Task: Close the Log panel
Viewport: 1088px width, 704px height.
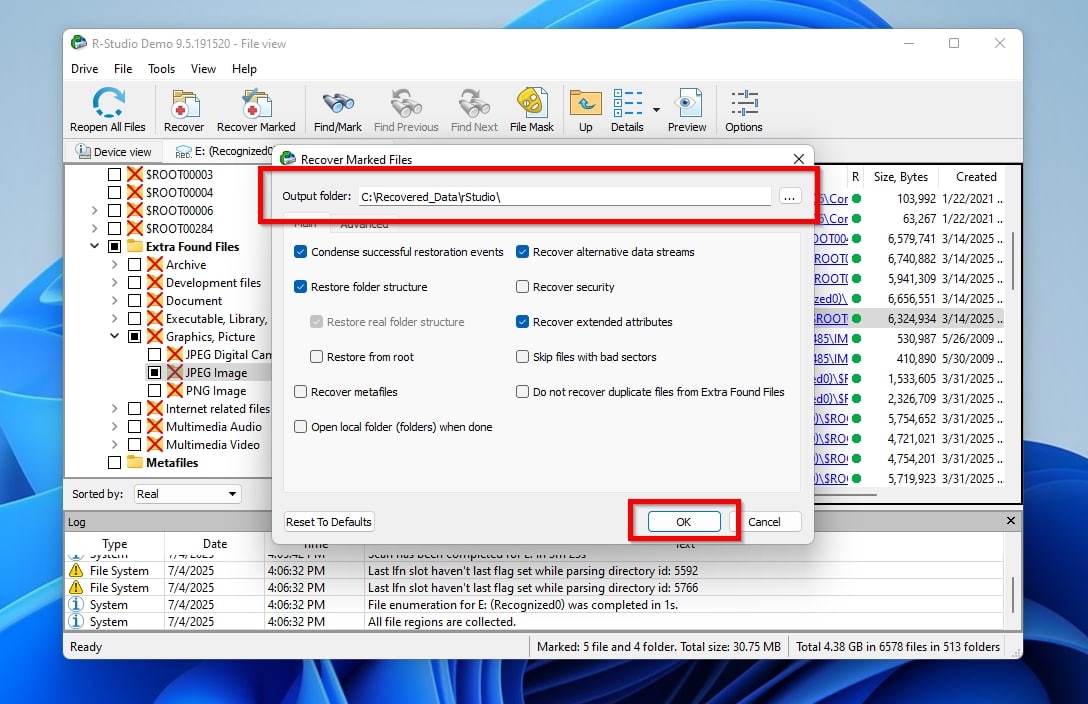Action: (1010, 520)
